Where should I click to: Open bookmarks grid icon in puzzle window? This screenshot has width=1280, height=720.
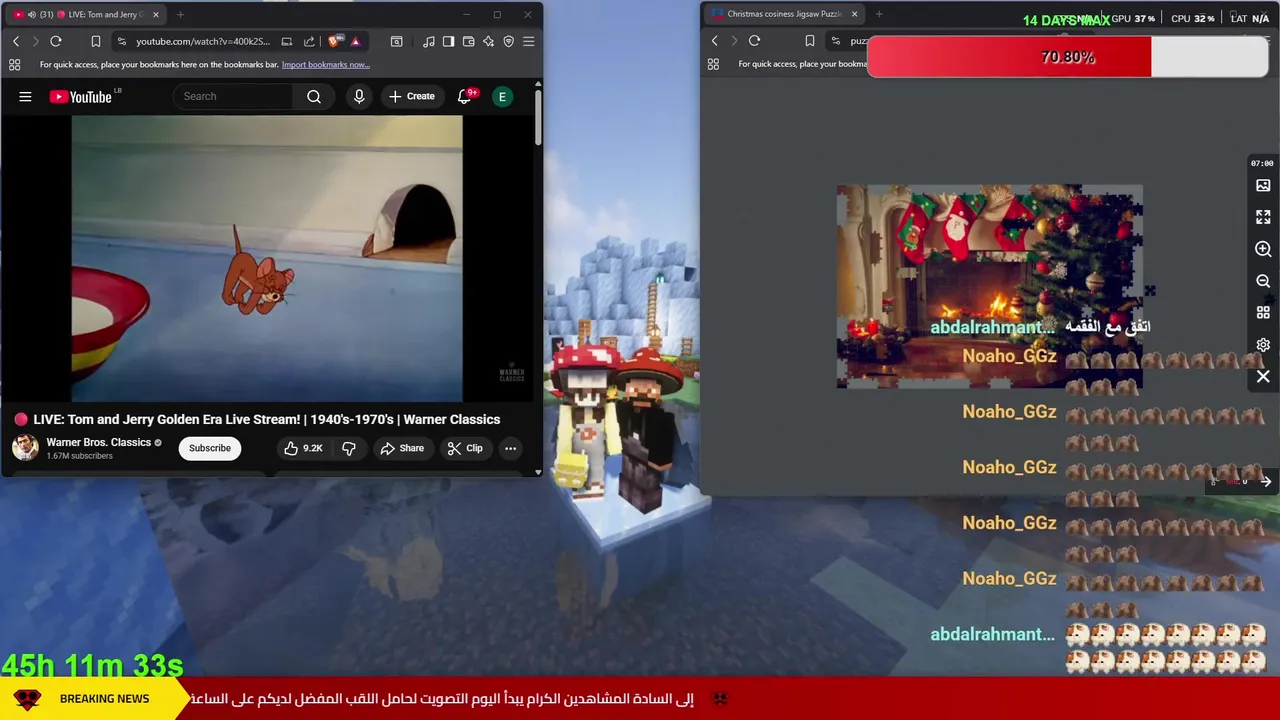coord(713,64)
